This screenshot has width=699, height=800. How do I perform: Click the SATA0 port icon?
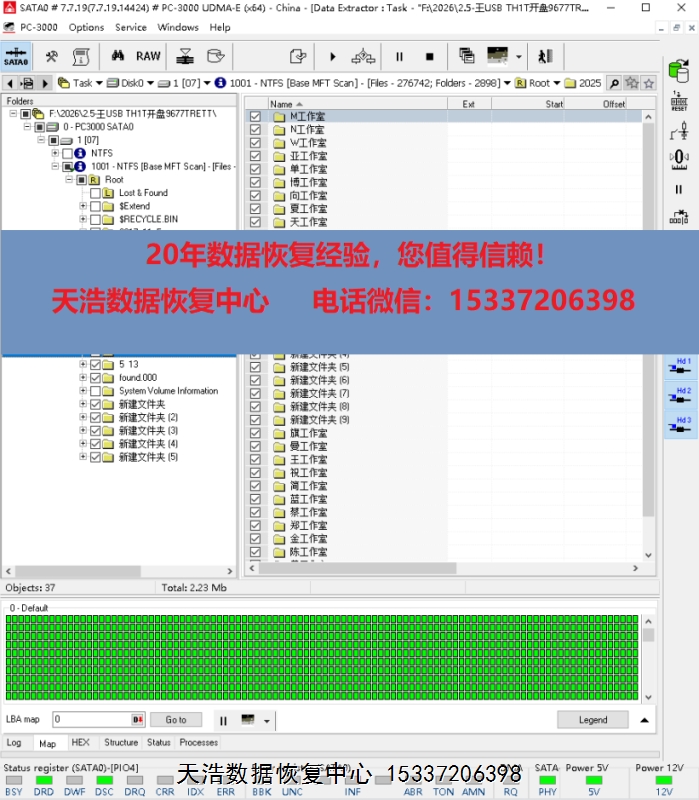pyautogui.click(x=16, y=56)
